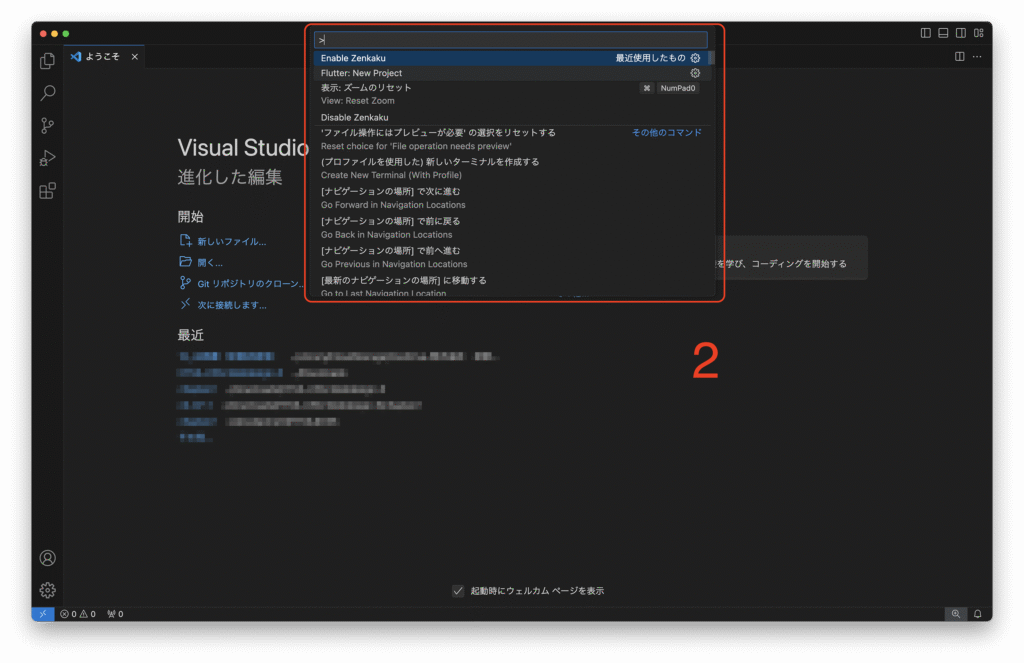Open the Search view in activity bar

(47, 93)
